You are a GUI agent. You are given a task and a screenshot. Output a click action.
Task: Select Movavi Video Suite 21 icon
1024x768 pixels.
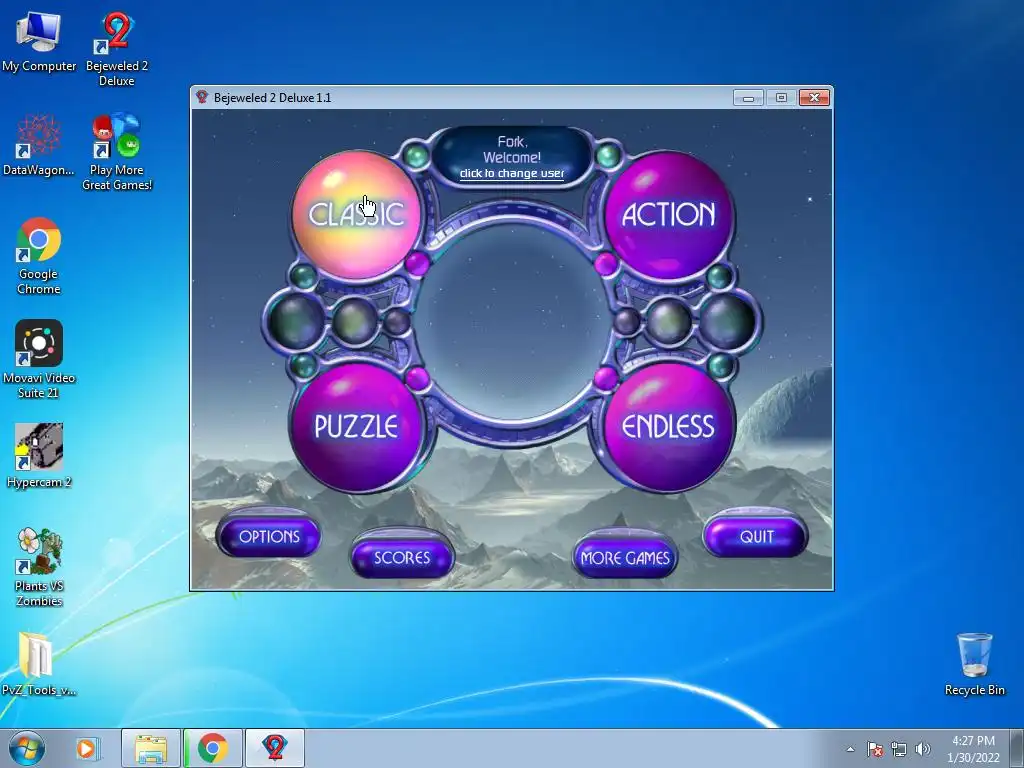tap(39, 360)
